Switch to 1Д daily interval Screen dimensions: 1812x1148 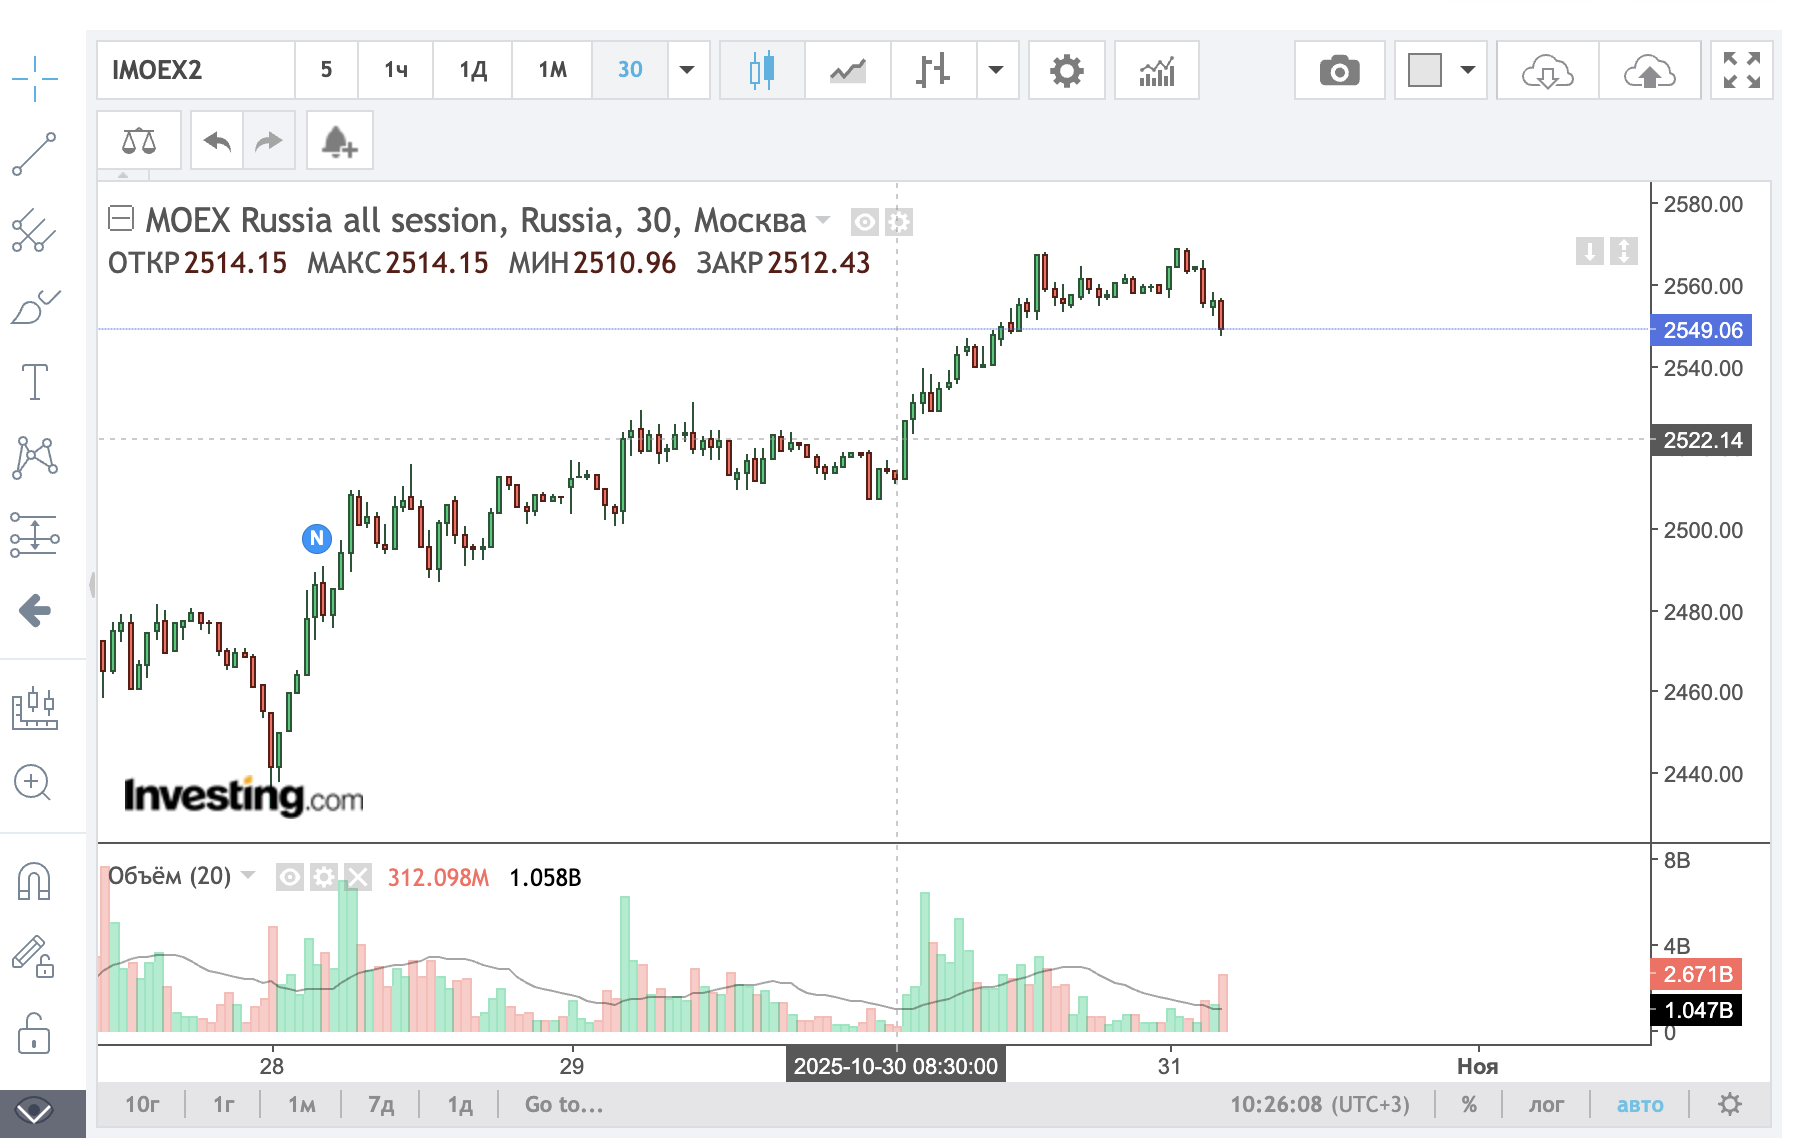click(x=473, y=70)
